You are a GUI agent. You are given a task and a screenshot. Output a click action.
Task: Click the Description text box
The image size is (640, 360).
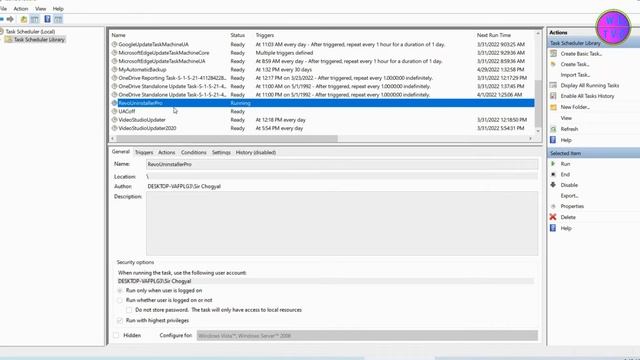[x=342, y=224]
